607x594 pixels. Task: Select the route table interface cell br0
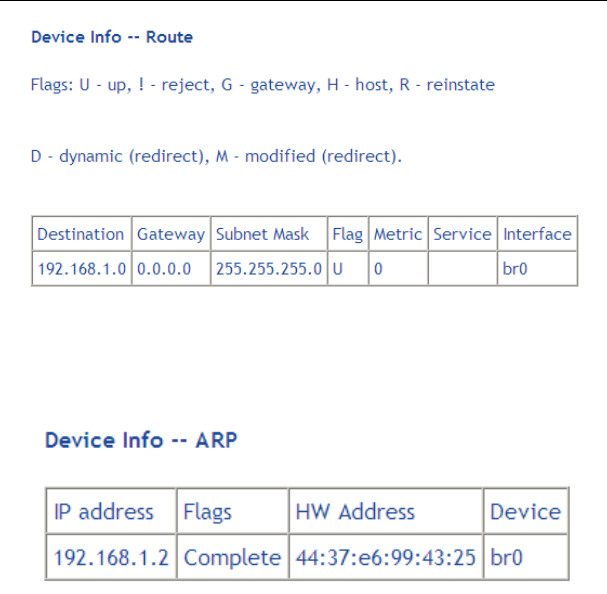pos(537,268)
